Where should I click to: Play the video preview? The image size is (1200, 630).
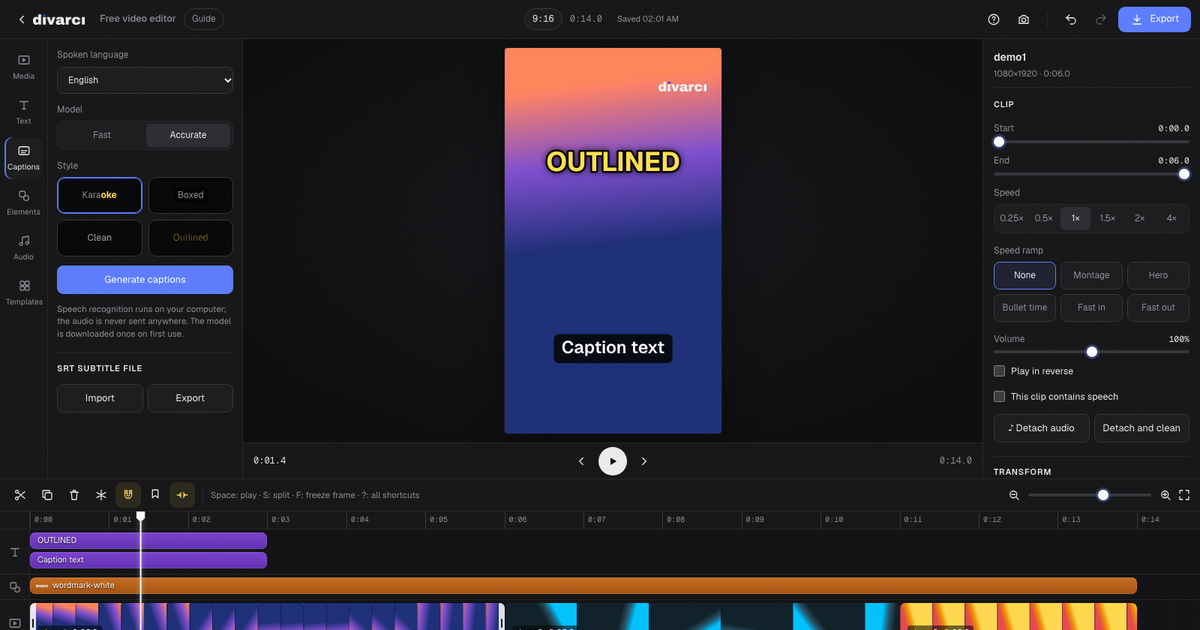click(x=613, y=461)
